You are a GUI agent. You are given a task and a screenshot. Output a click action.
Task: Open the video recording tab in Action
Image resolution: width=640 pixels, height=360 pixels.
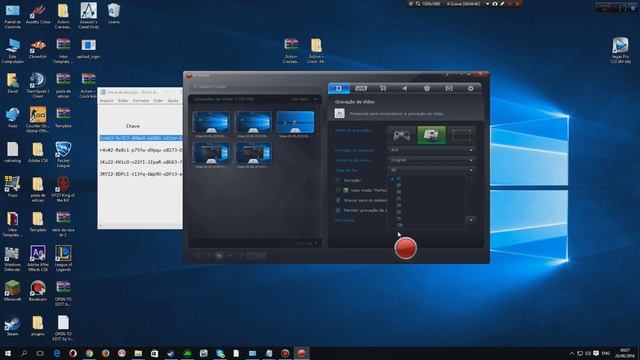point(338,88)
